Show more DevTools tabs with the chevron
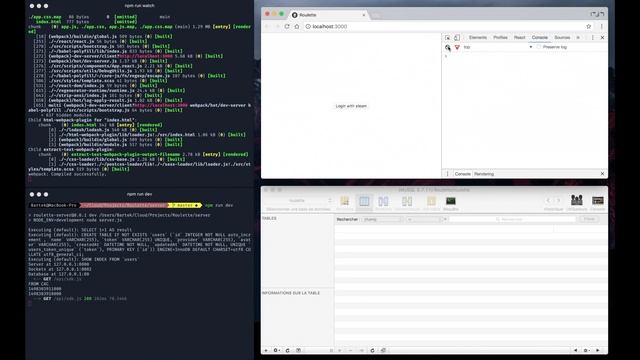The height and width of the screenshot is (360, 640). tap(578, 38)
